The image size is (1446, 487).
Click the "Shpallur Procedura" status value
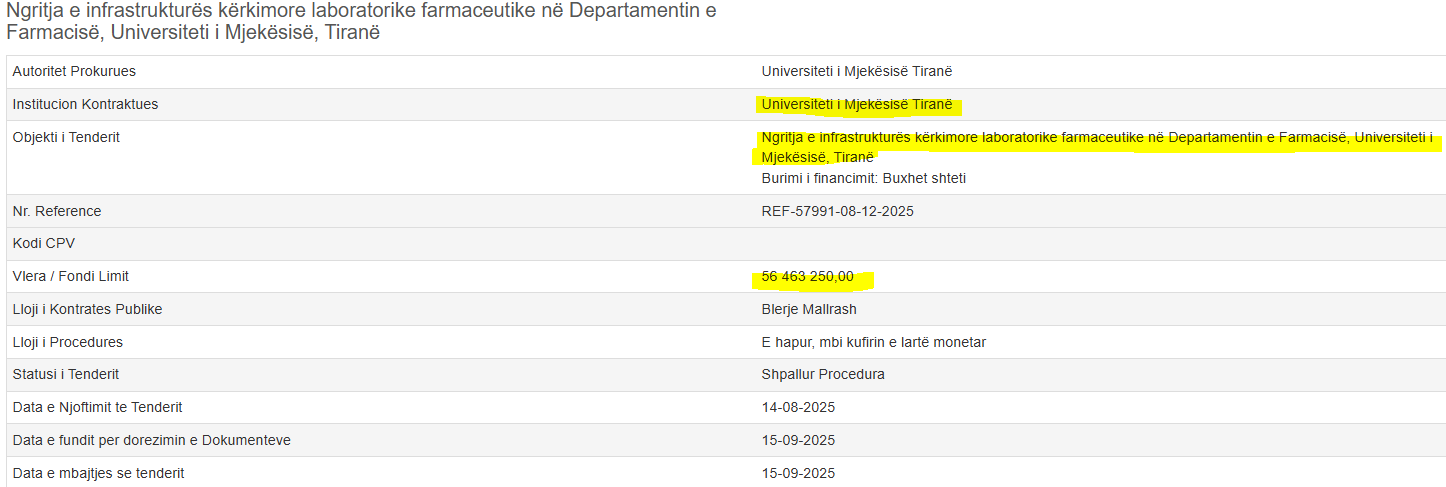[823, 374]
